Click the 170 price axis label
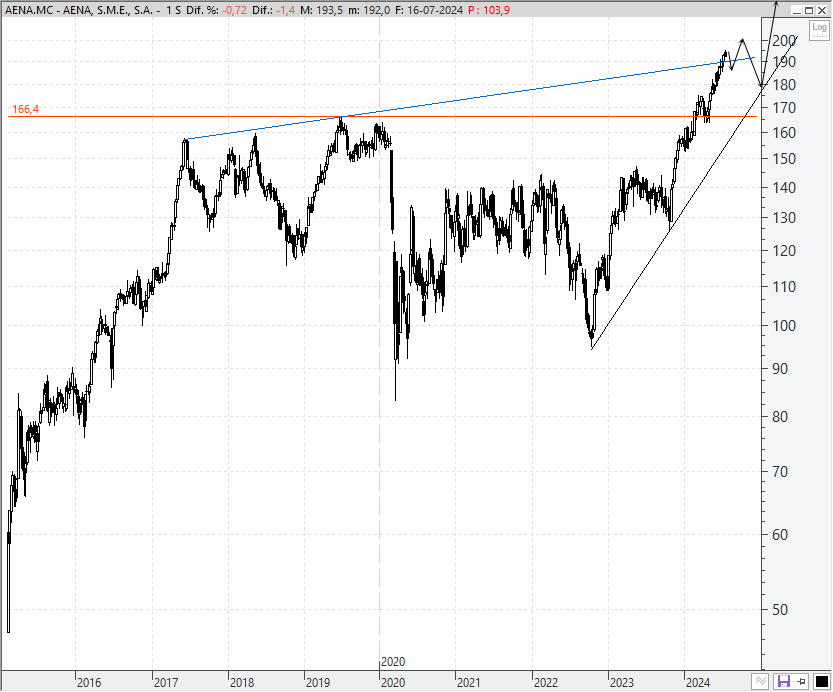Viewport: 833px width, 692px height. click(784, 108)
